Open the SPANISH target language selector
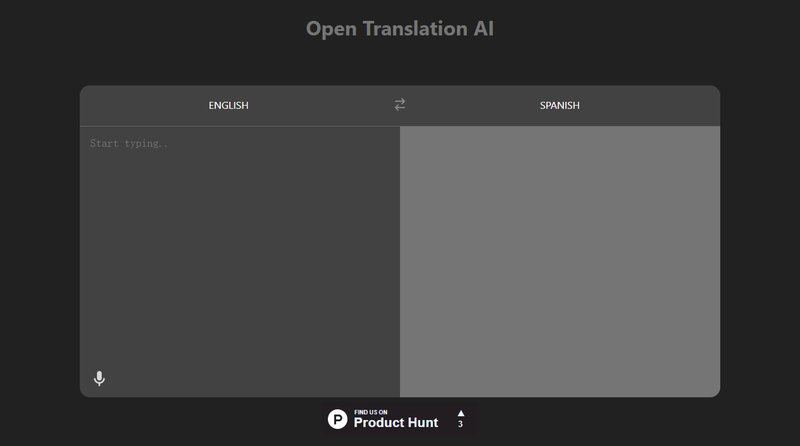This screenshot has width=800, height=446. point(559,105)
